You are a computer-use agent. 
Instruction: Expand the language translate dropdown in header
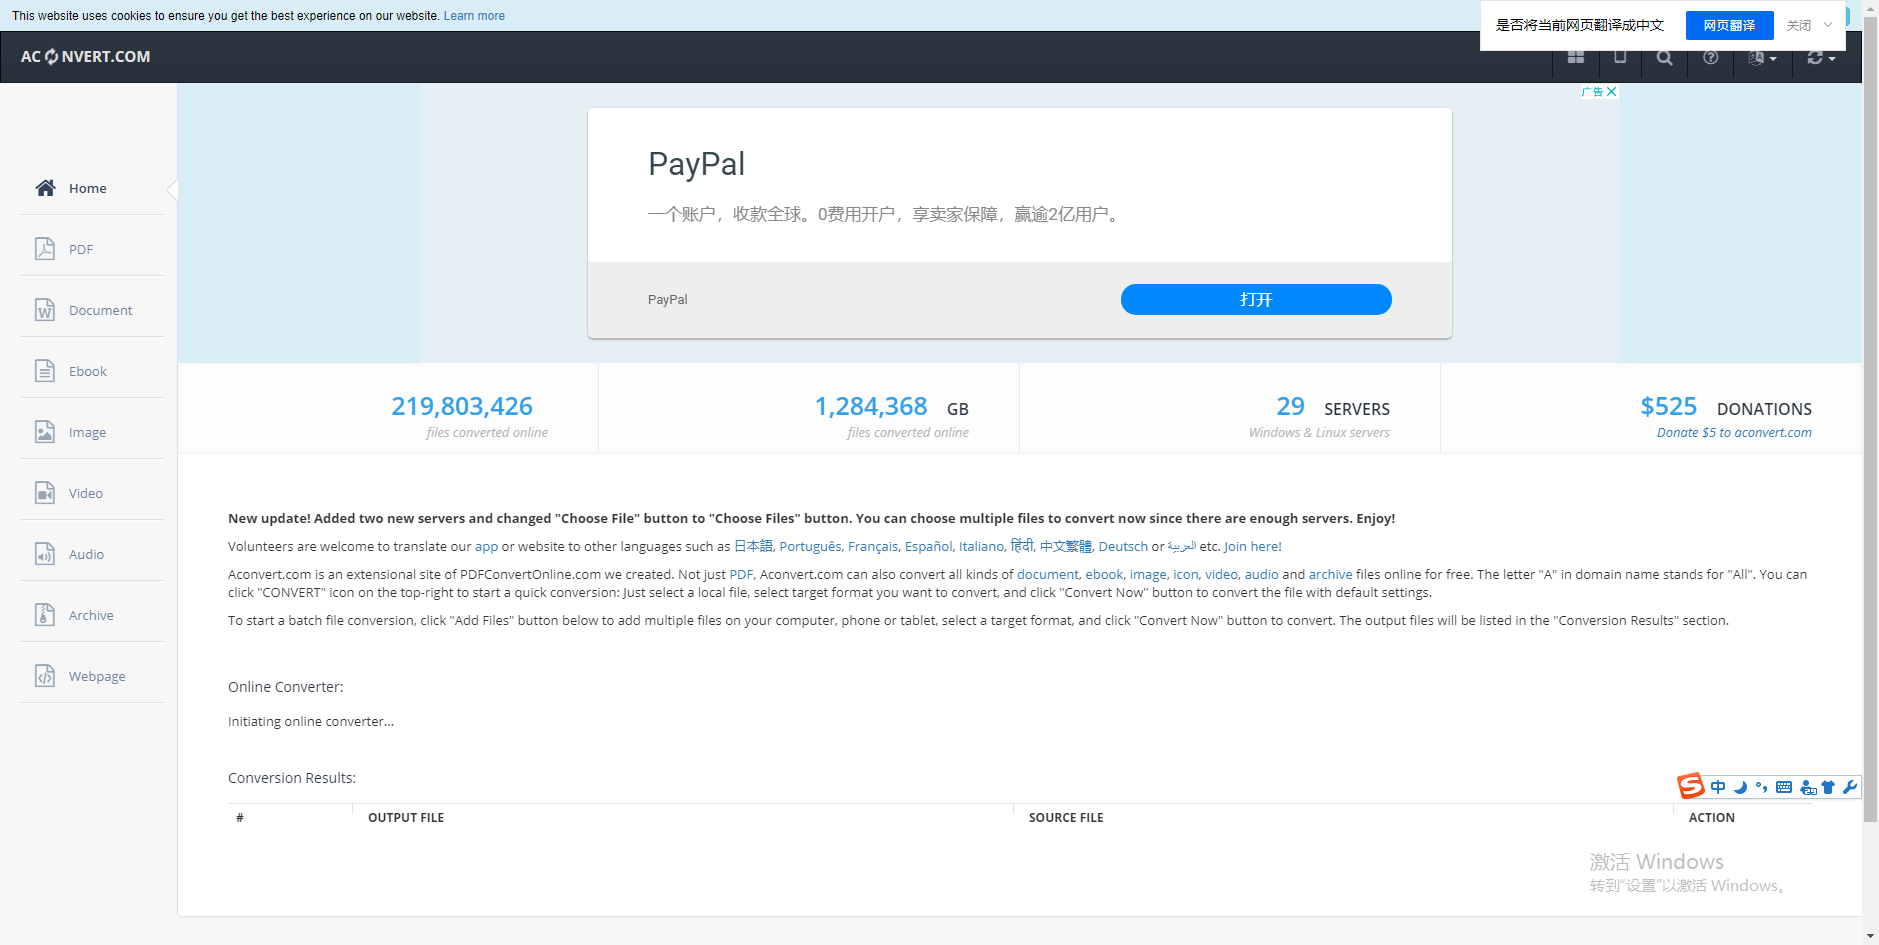pos(1762,58)
